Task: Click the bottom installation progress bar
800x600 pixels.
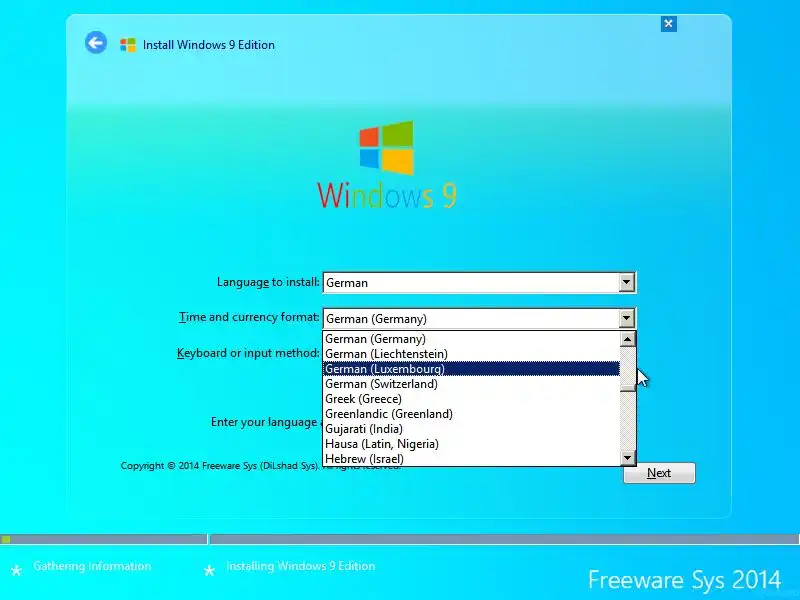Action: tap(400, 539)
